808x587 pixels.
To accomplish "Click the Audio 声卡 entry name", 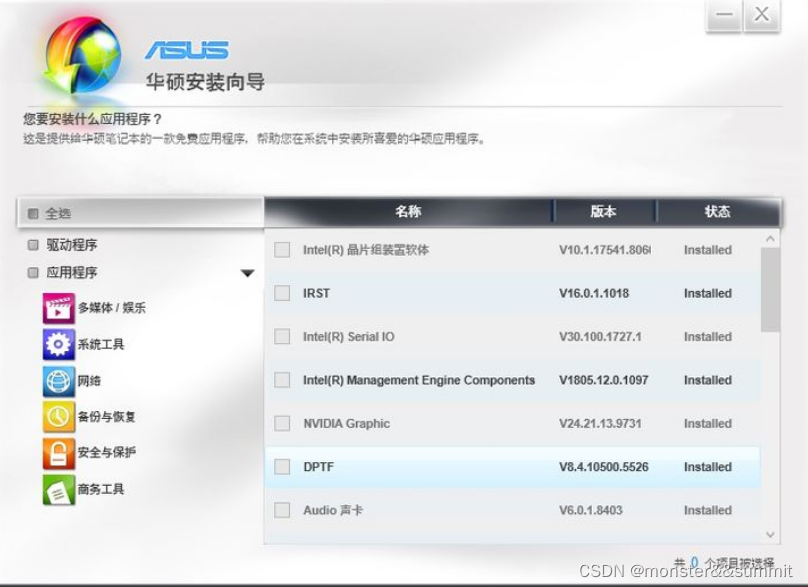I will (x=333, y=510).
